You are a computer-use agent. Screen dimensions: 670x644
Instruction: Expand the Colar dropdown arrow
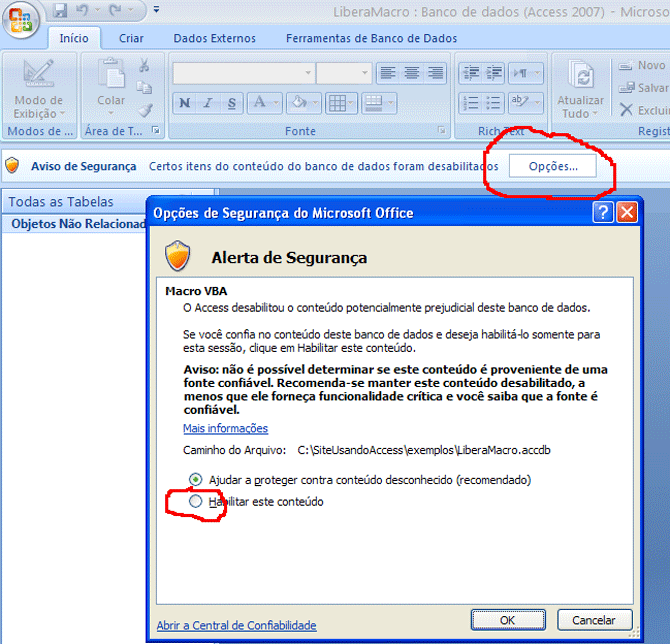click(111, 113)
